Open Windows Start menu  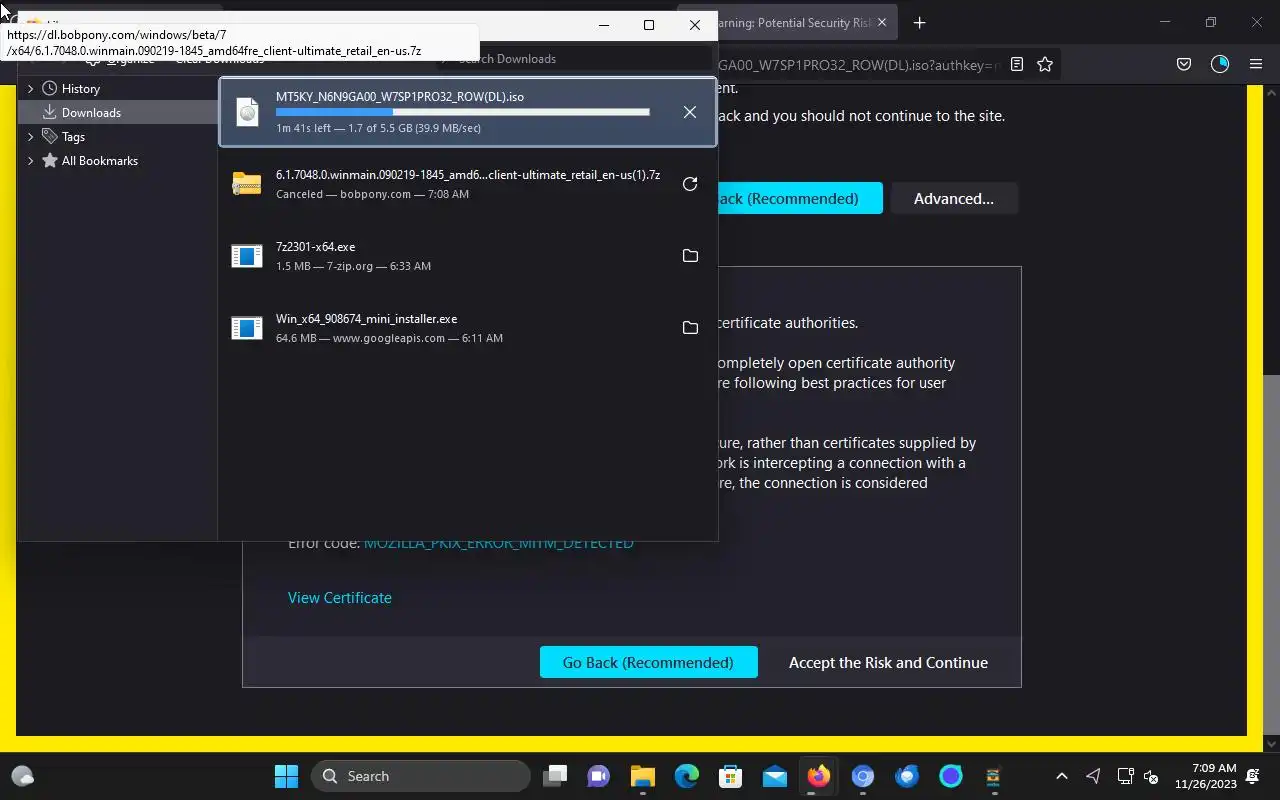(x=286, y=776)
